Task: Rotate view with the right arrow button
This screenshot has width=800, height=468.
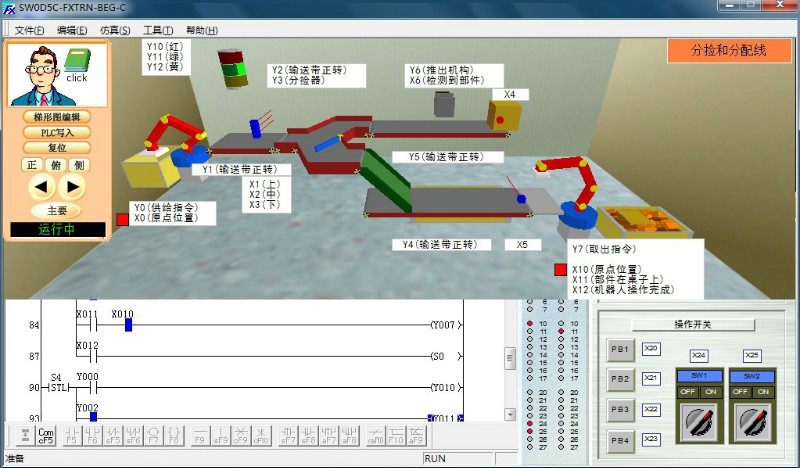Action: tap(72, 186)
